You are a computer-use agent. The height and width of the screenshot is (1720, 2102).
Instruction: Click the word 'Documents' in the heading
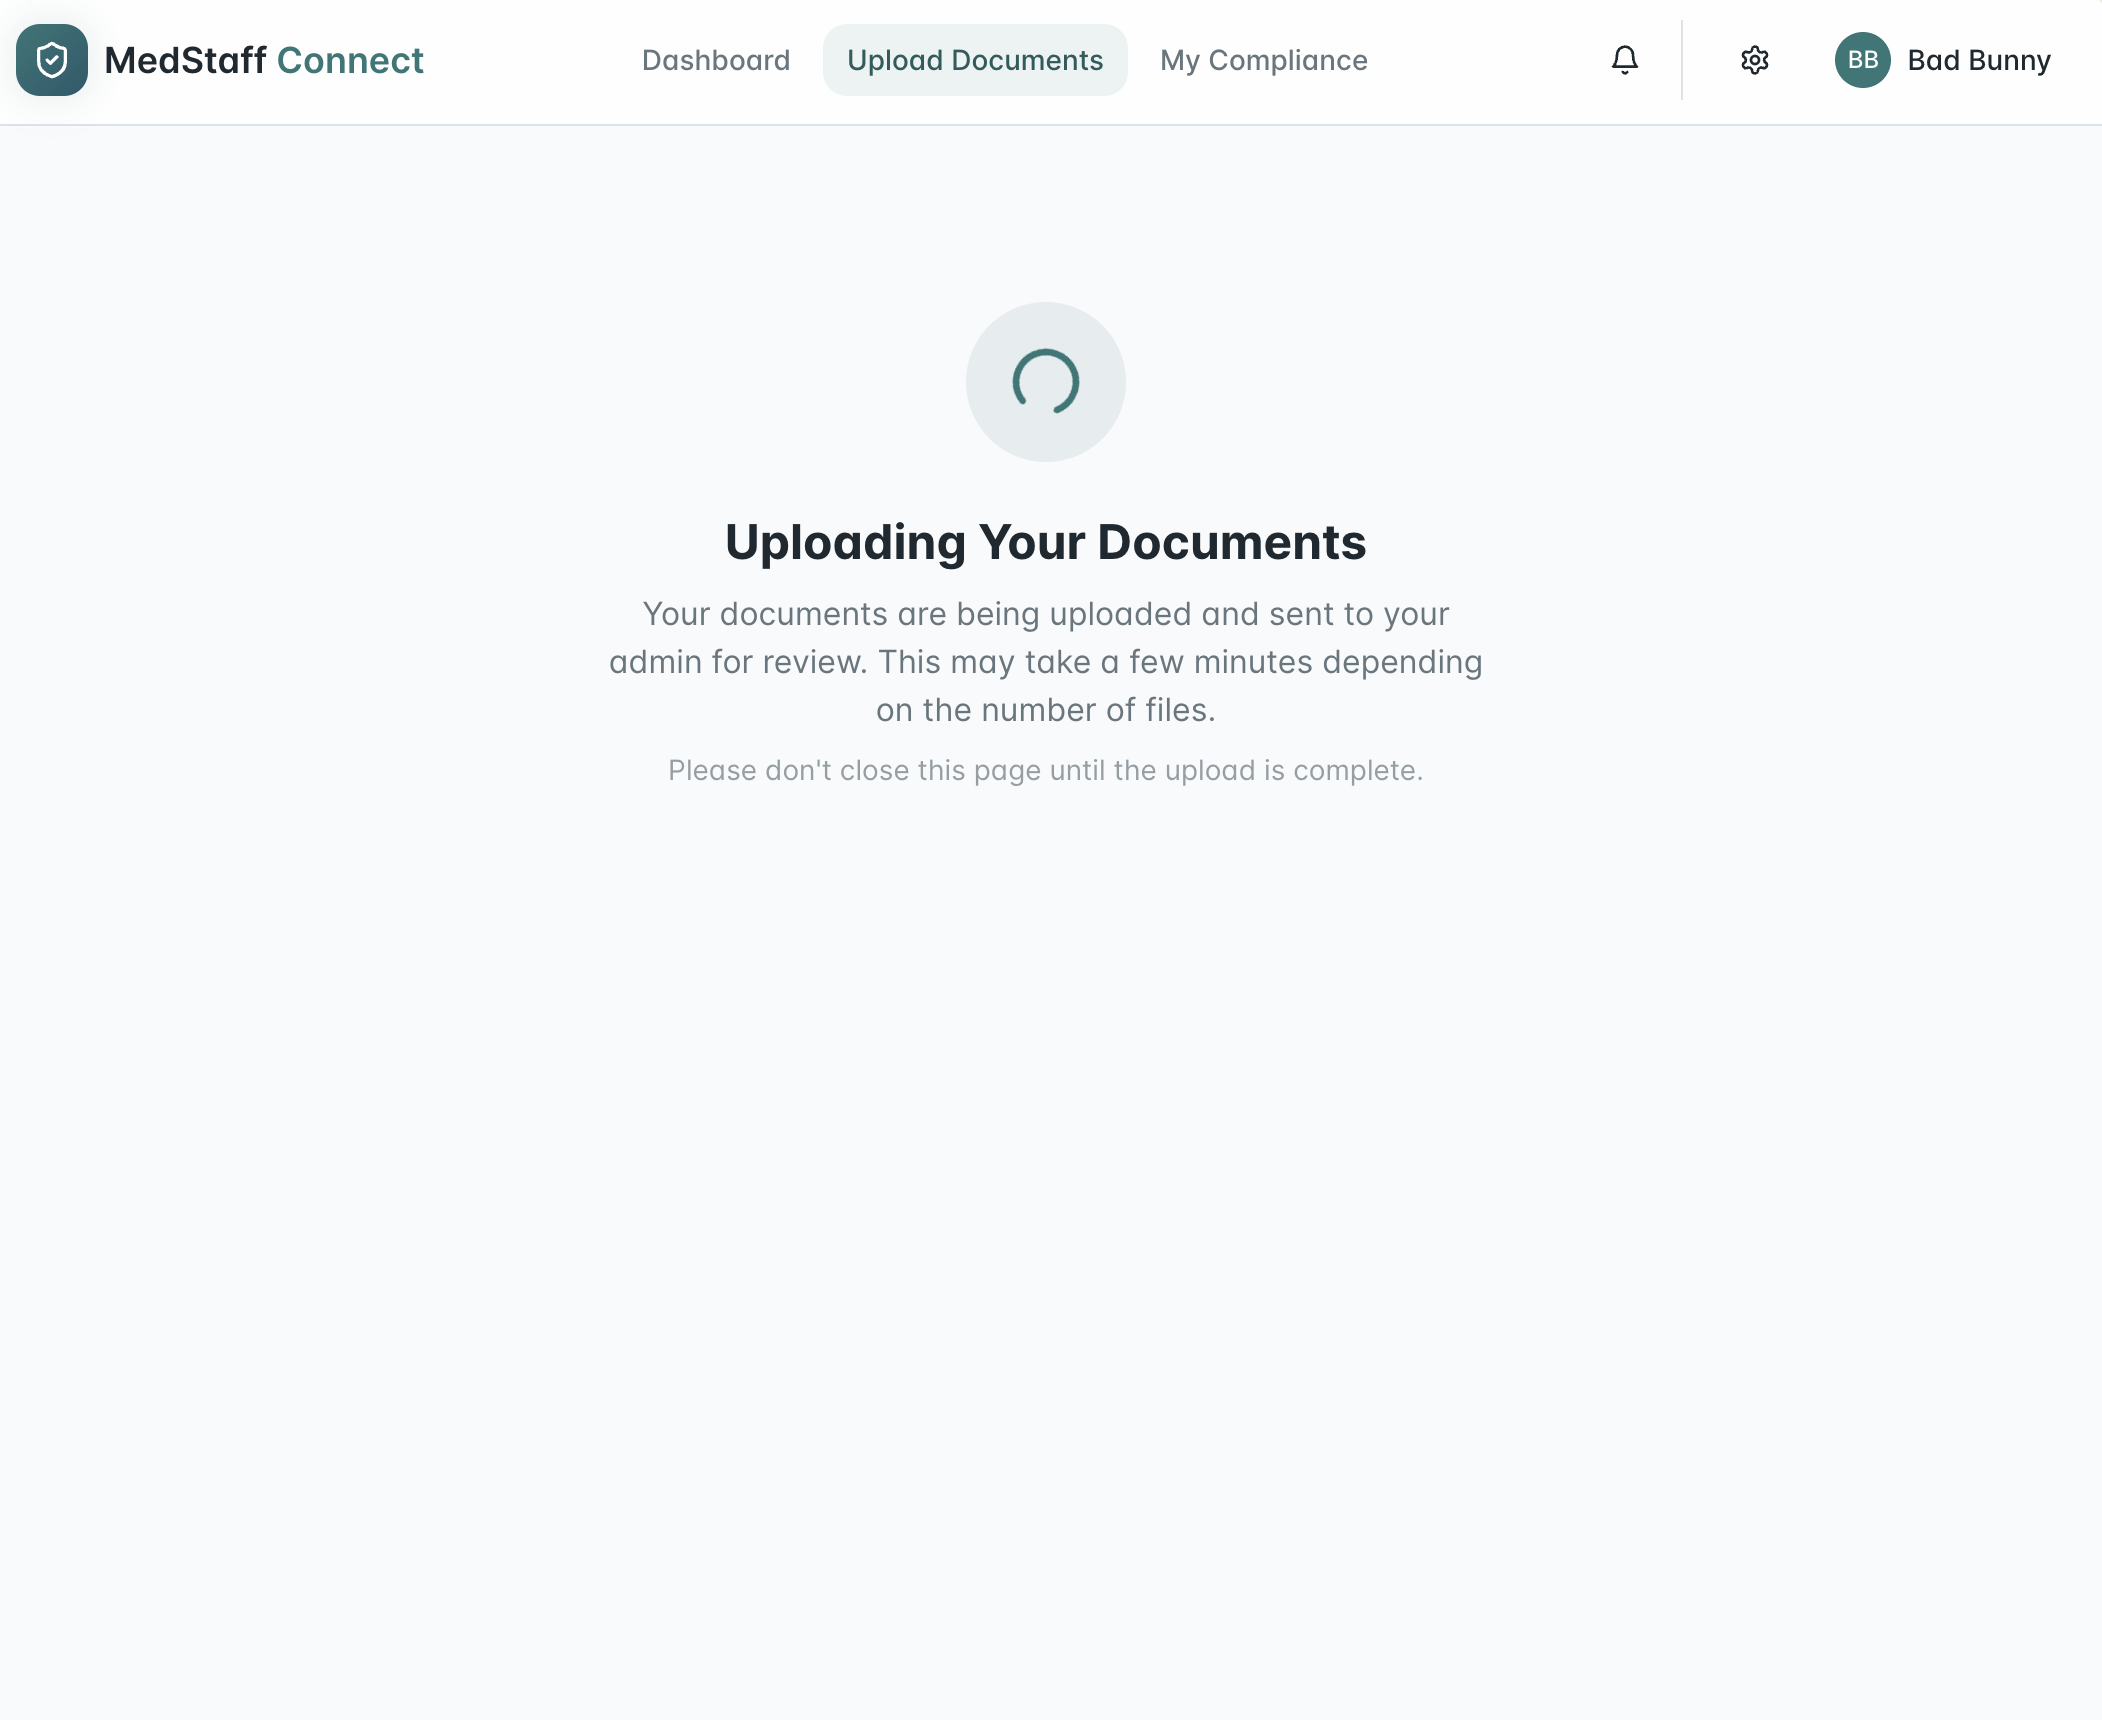[1230, 542]
